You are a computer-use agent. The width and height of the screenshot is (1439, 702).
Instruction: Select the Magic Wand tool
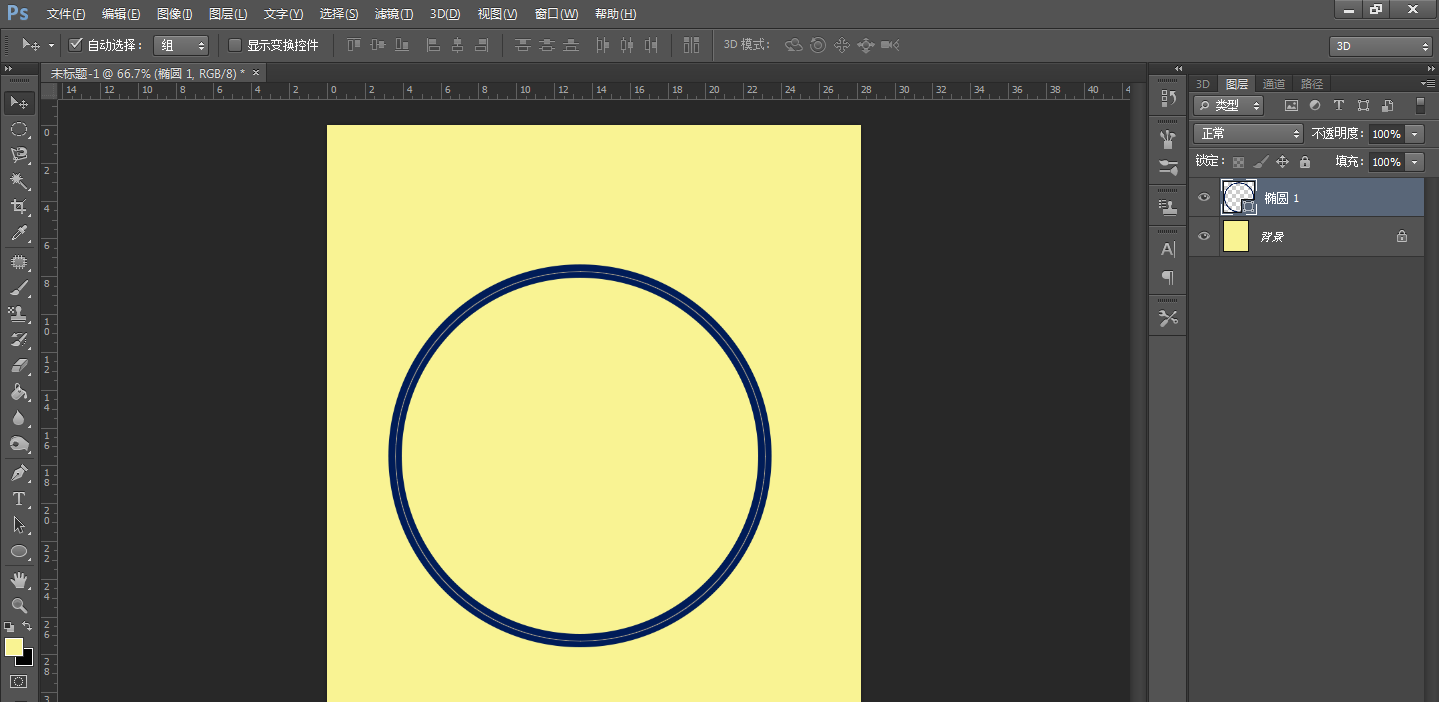(x=19, y=181)
